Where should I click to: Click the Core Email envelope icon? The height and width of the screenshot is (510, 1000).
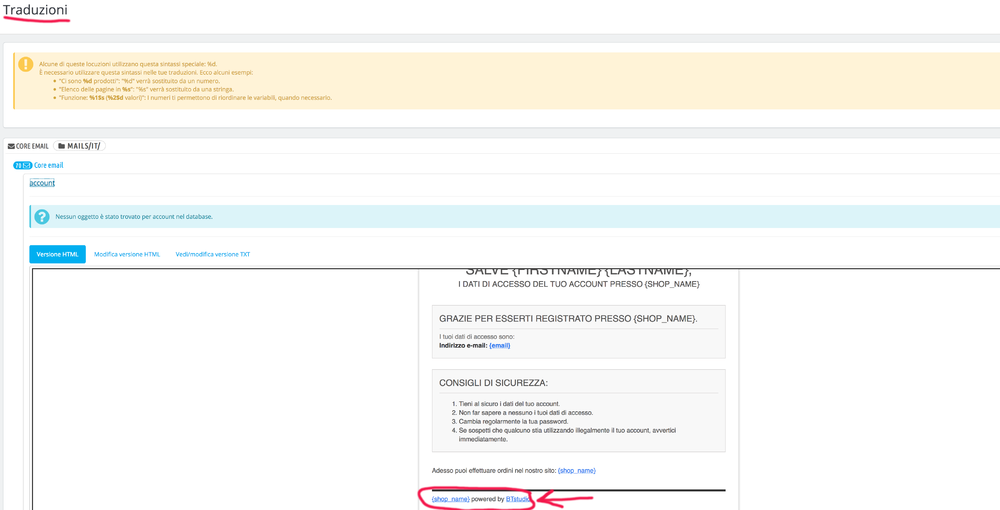tap(11, 146)
